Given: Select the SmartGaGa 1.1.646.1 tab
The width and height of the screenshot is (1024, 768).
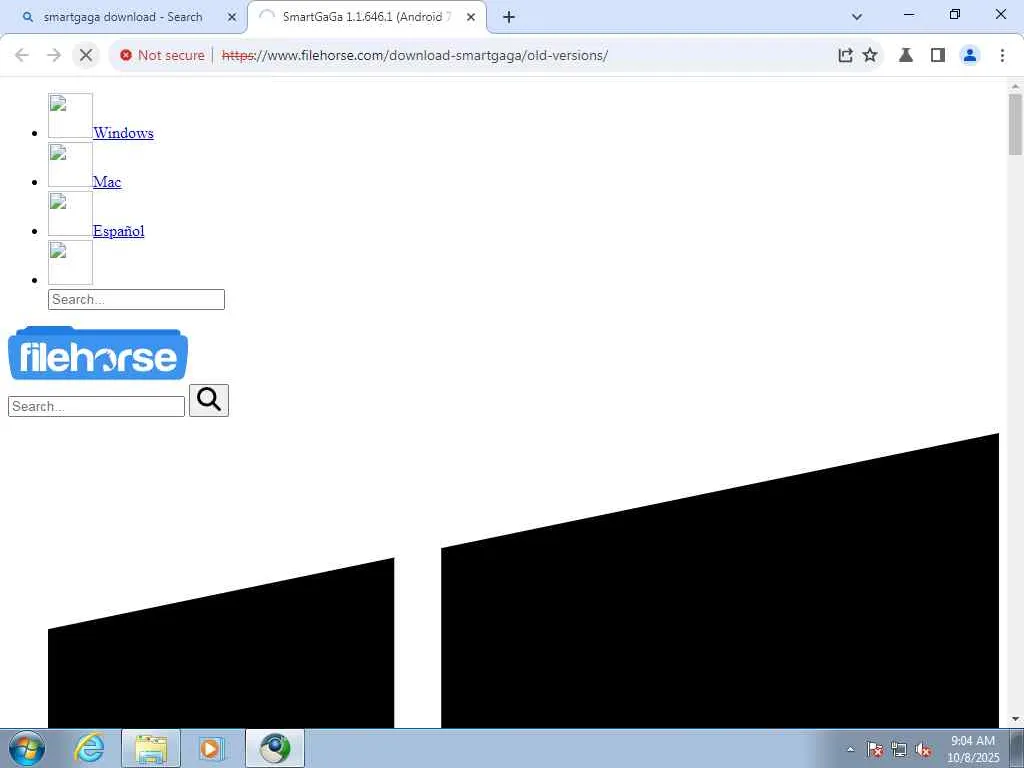Looking at the screenshot, I should (x=366, y=17).
